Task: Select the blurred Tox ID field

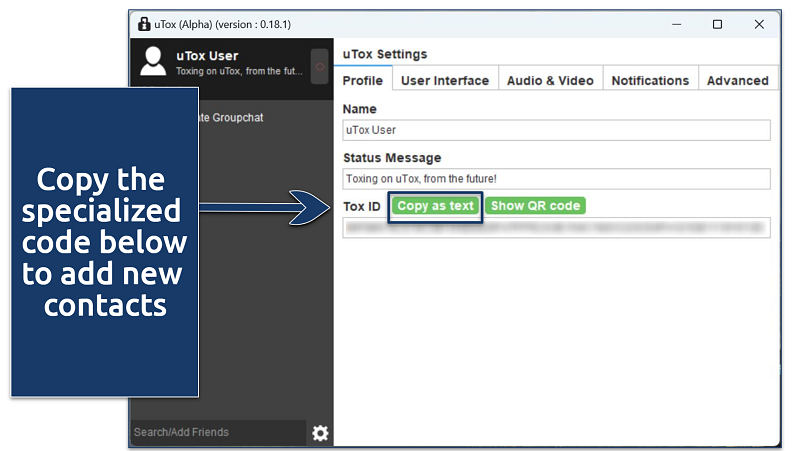Action: [x=556, y=228]
